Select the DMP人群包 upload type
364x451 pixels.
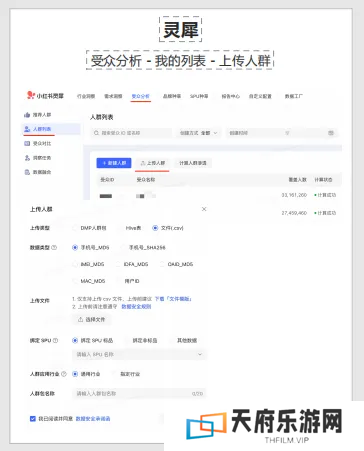click(x=75, y=228)
